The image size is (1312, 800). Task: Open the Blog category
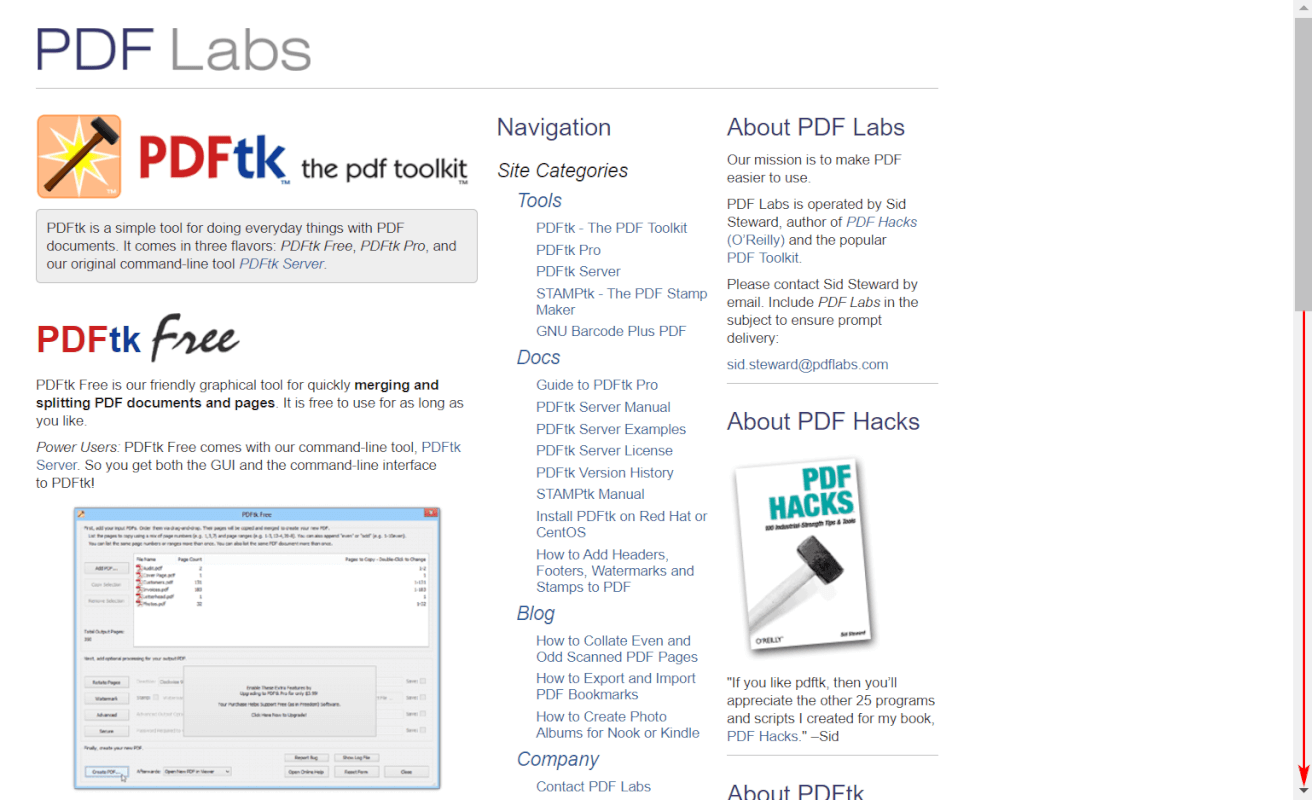[535, 614]
